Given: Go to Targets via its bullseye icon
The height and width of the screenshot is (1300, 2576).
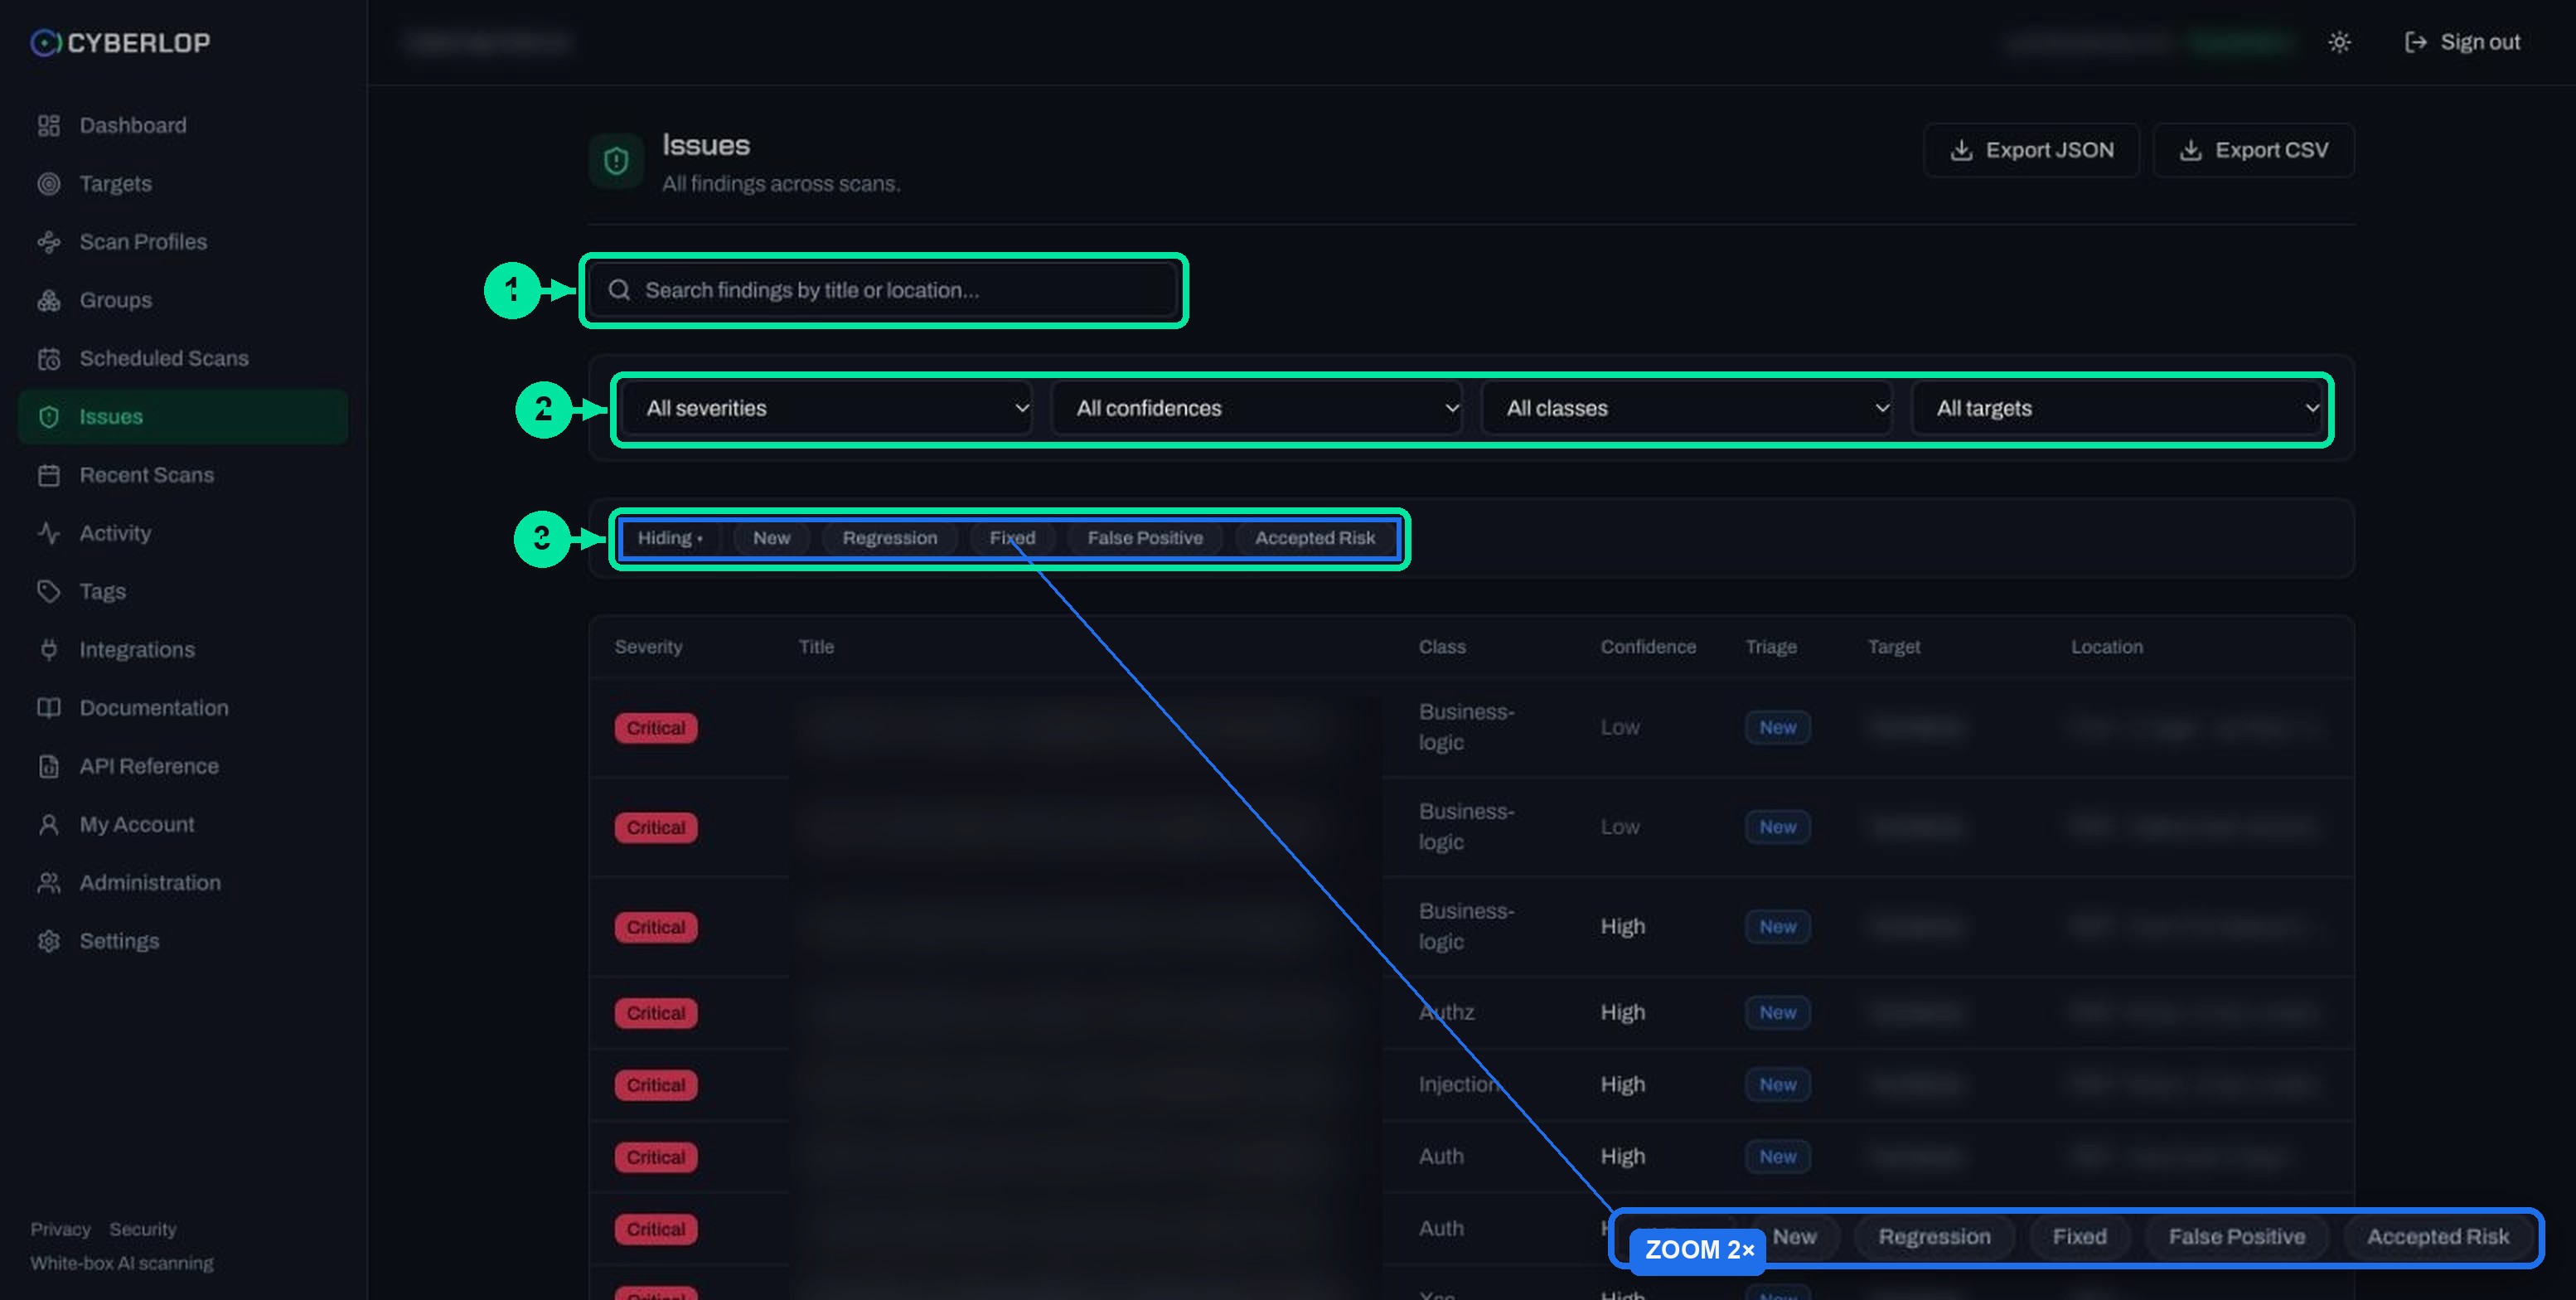Looking at the screenshot, I should [48, 183].
